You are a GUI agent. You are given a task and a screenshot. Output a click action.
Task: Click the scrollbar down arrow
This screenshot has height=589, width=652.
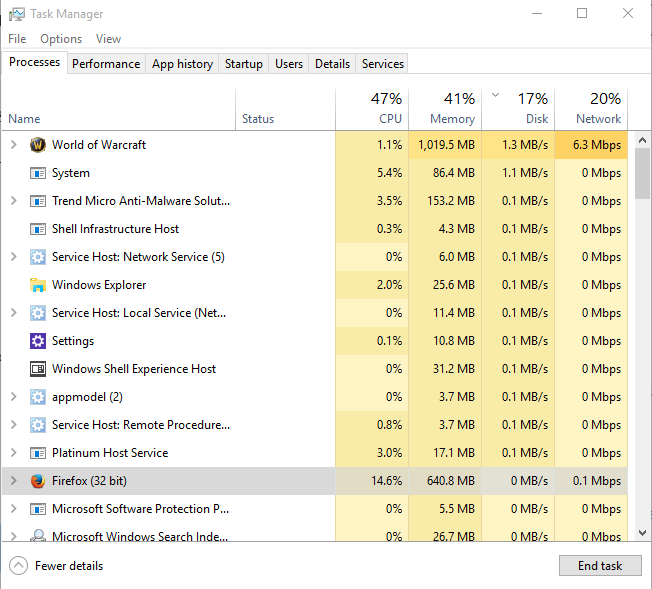click(x=642, y=533)
